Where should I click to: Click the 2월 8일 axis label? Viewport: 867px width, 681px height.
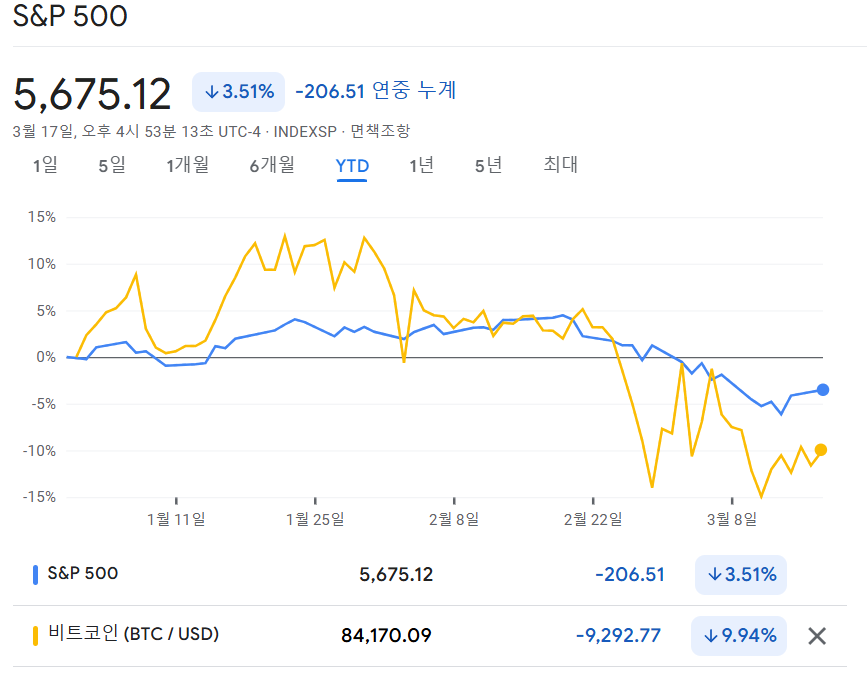[454, 519]
